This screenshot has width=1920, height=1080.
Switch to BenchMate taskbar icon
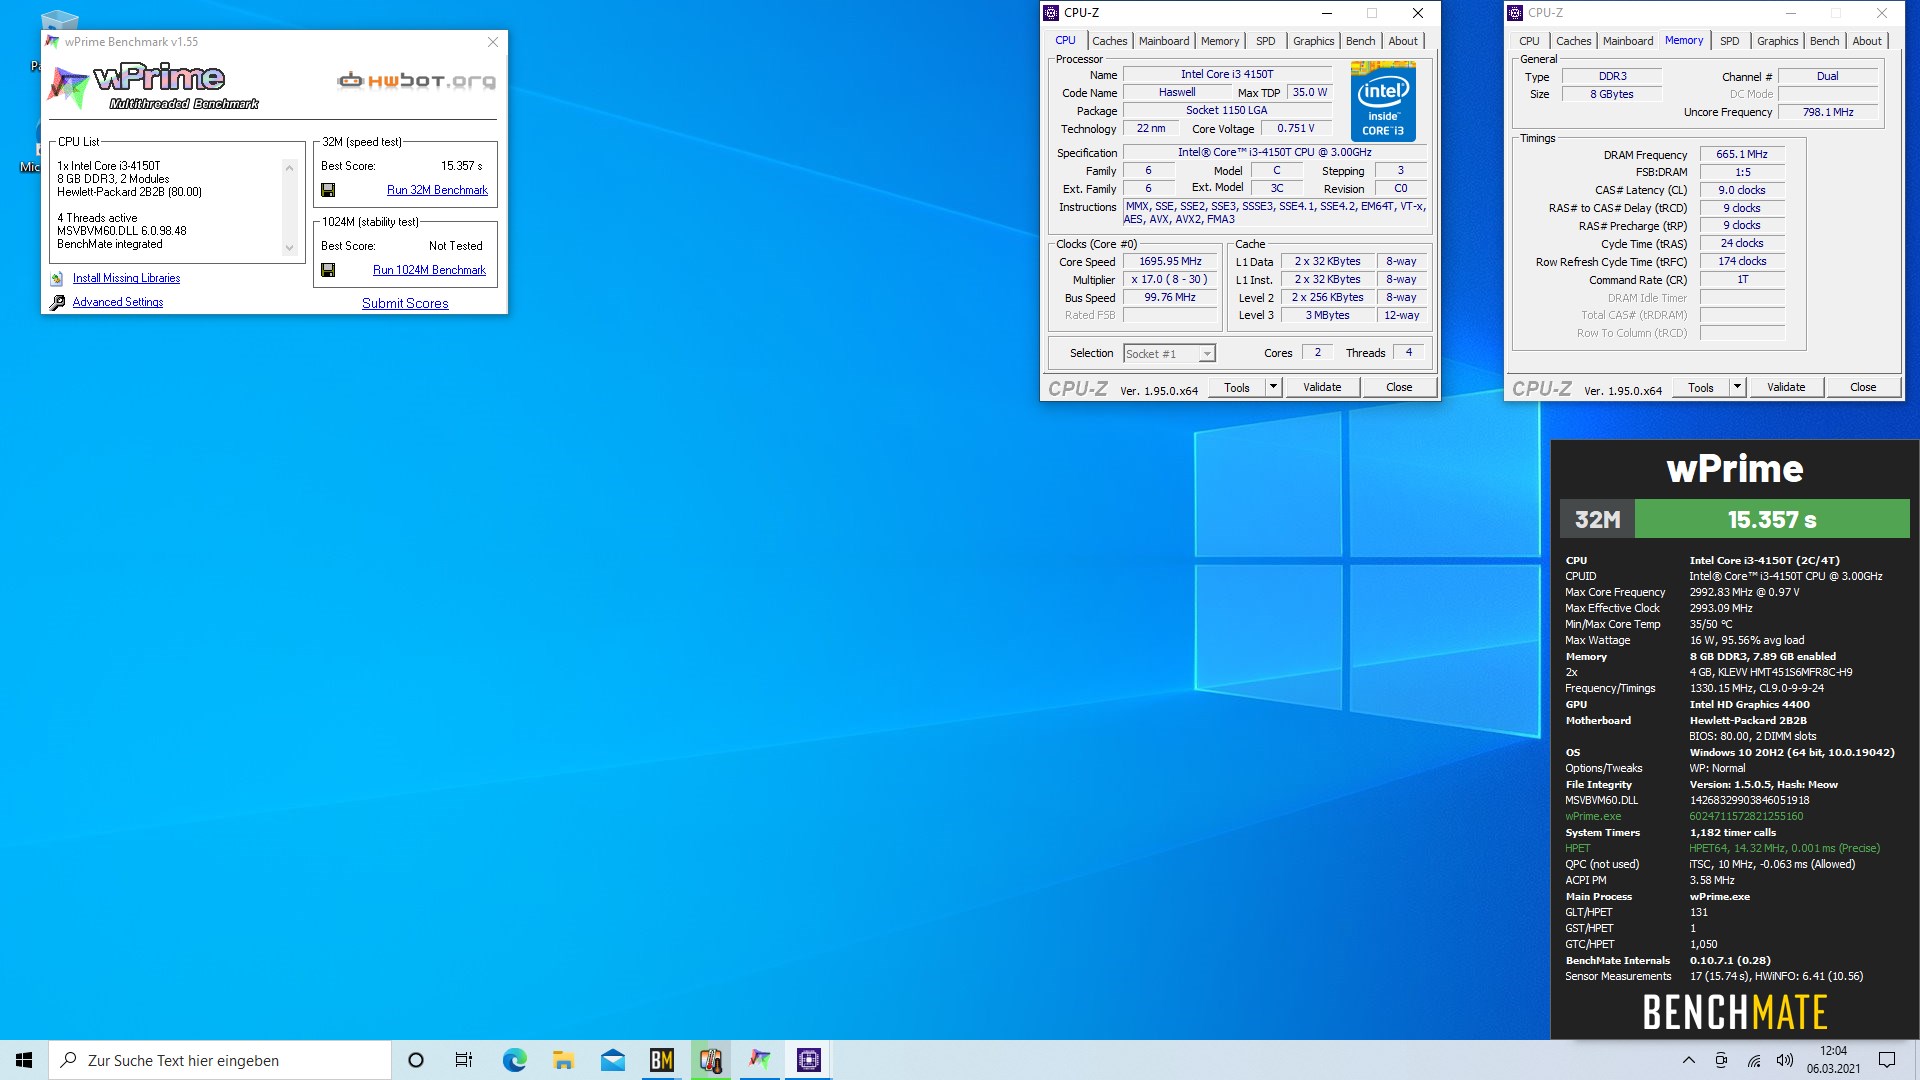coord(662,1060)
